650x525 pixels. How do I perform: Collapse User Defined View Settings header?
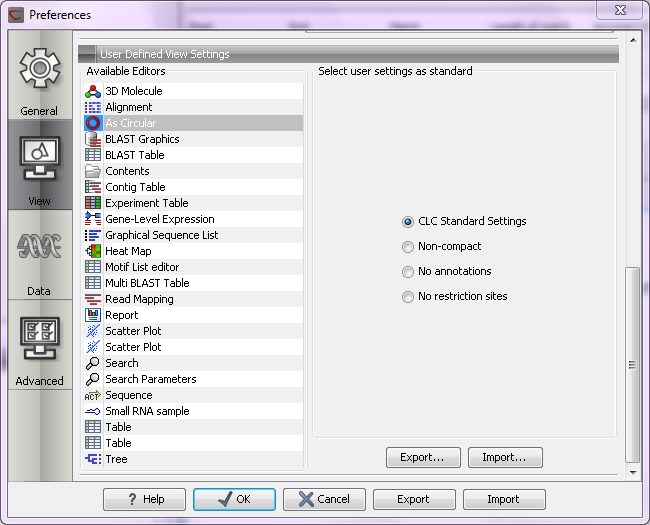coord(87,54)
